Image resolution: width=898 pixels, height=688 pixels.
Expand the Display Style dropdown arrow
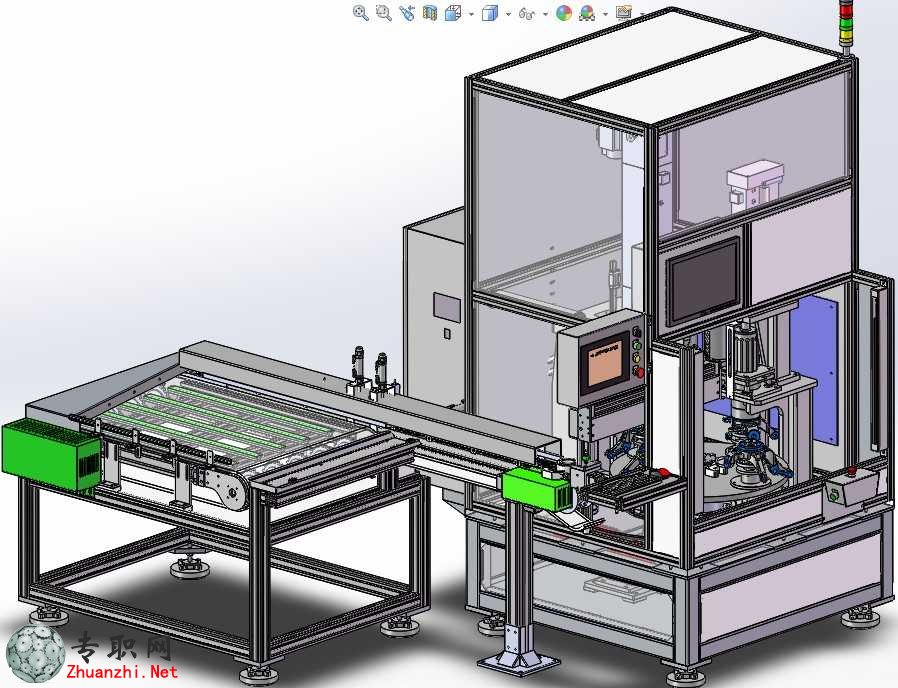508,14
